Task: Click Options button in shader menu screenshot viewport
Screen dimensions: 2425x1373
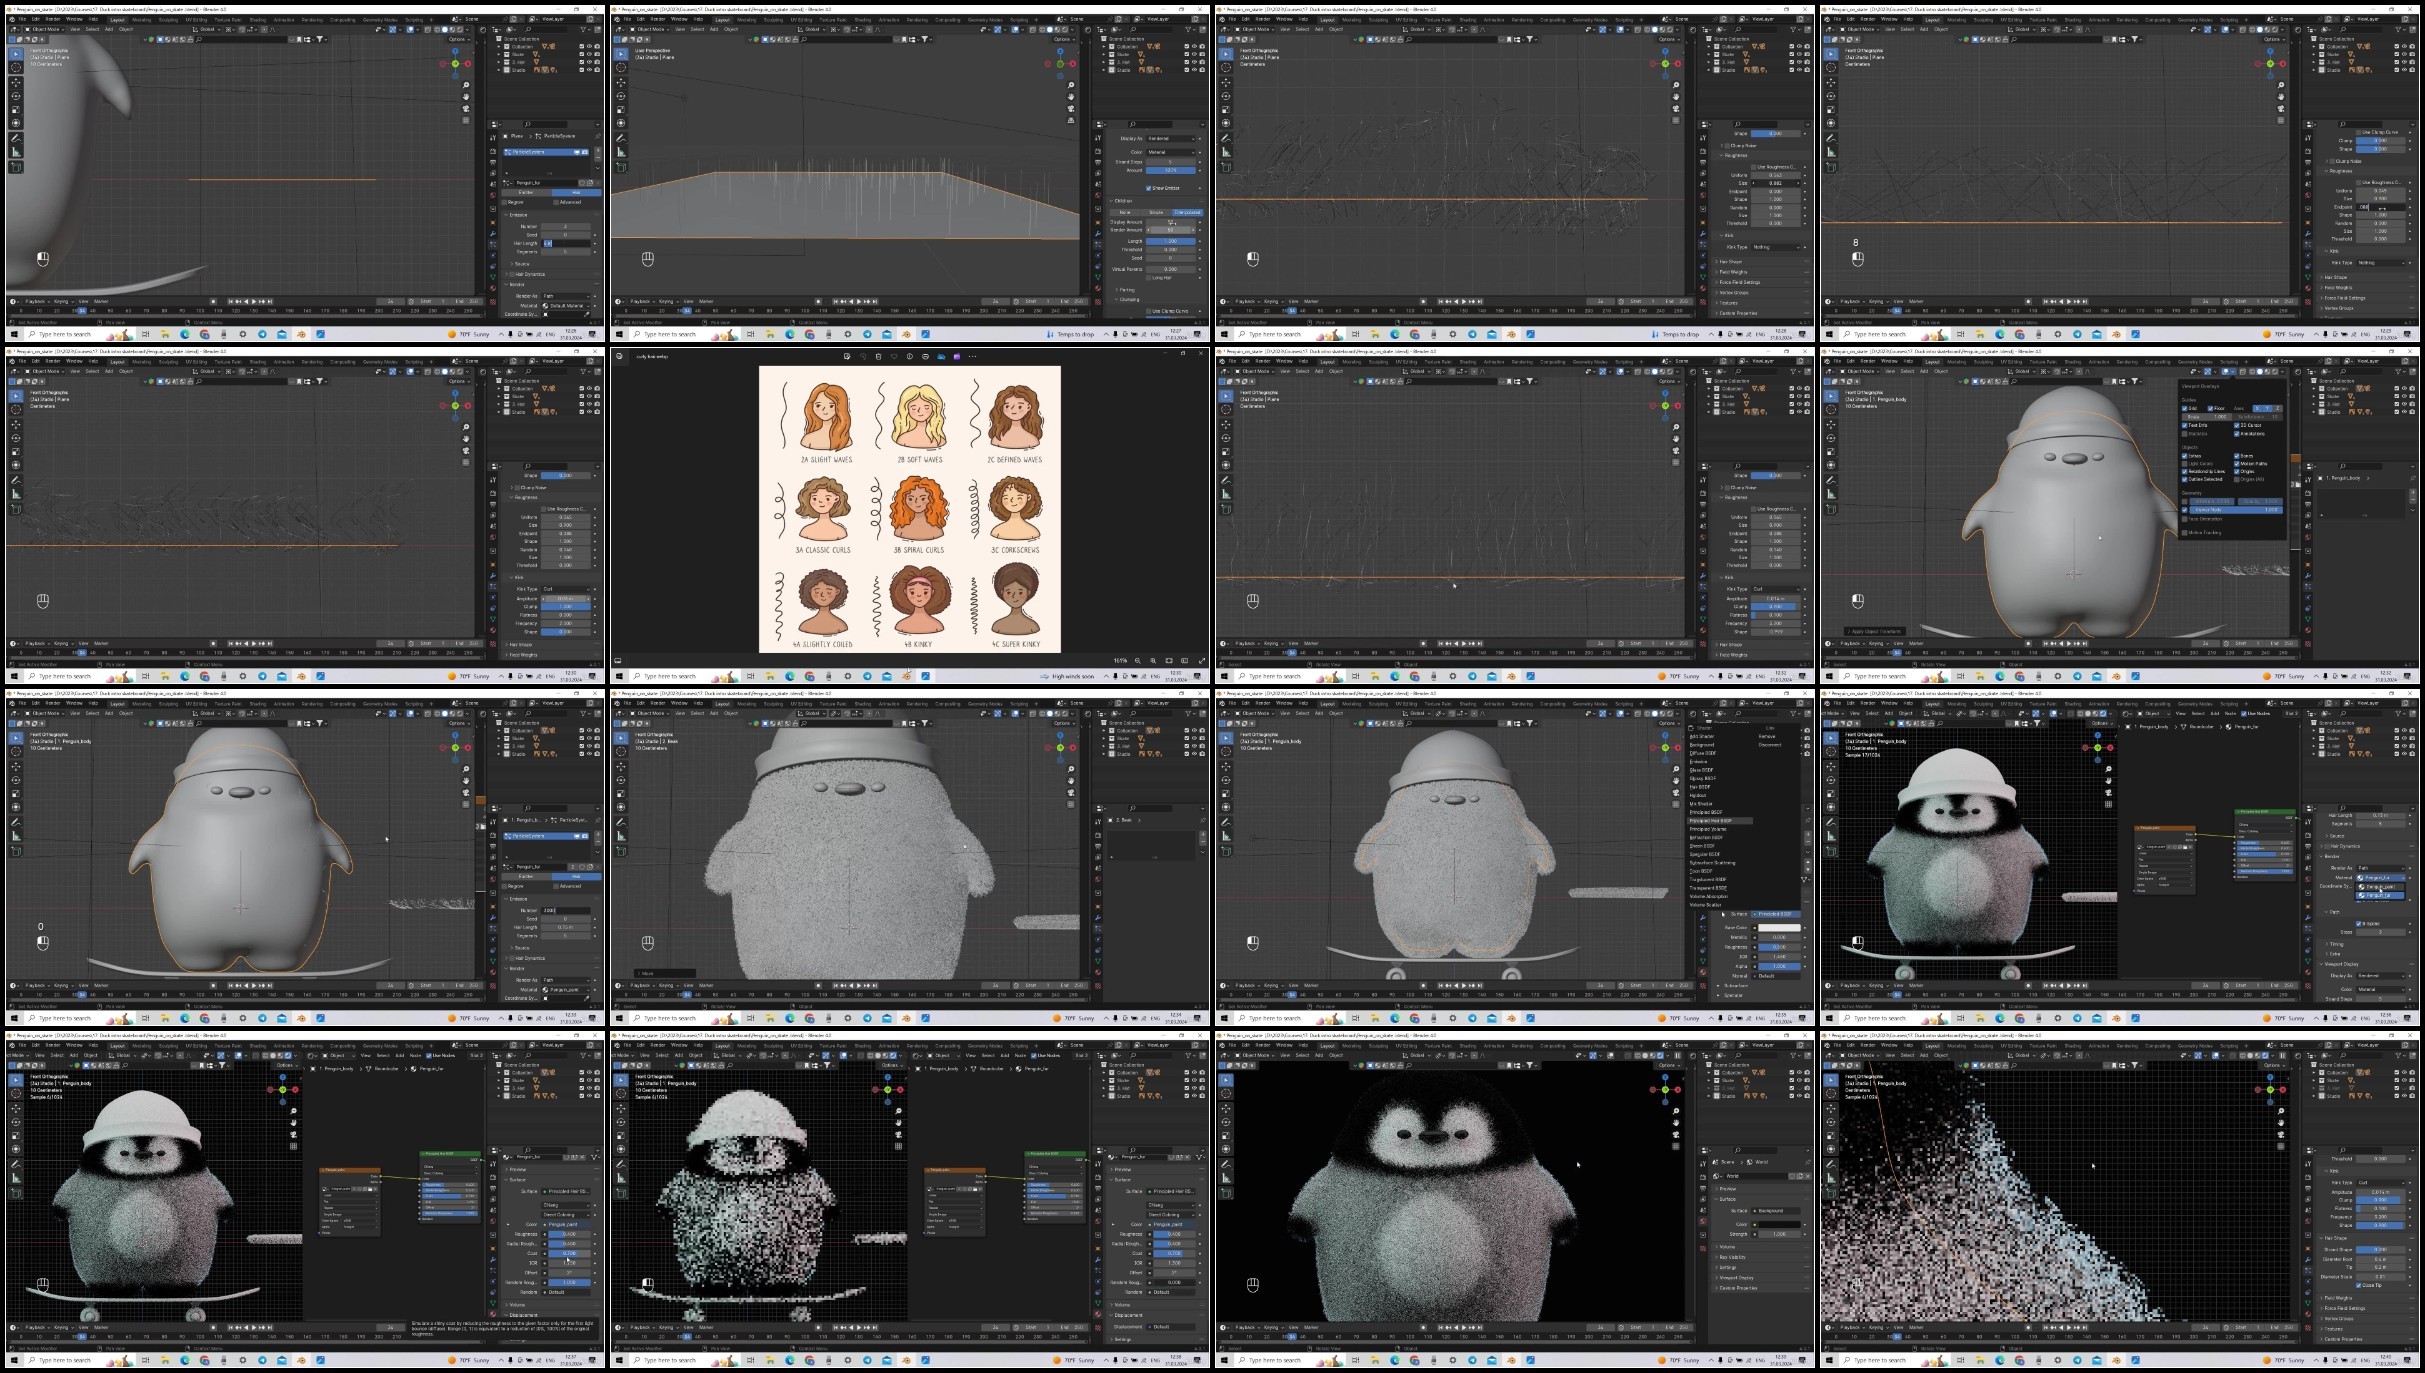Action: pos(1669,723)
